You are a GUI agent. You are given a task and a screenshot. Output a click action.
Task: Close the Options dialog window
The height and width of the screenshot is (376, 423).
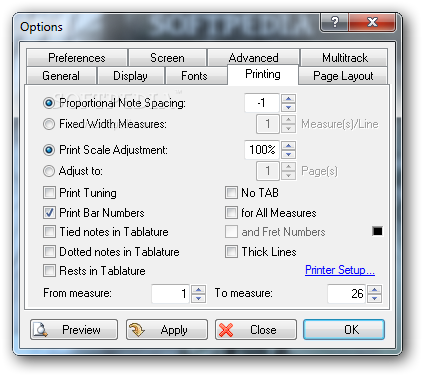pyautogui.click(x=372, y=22)
